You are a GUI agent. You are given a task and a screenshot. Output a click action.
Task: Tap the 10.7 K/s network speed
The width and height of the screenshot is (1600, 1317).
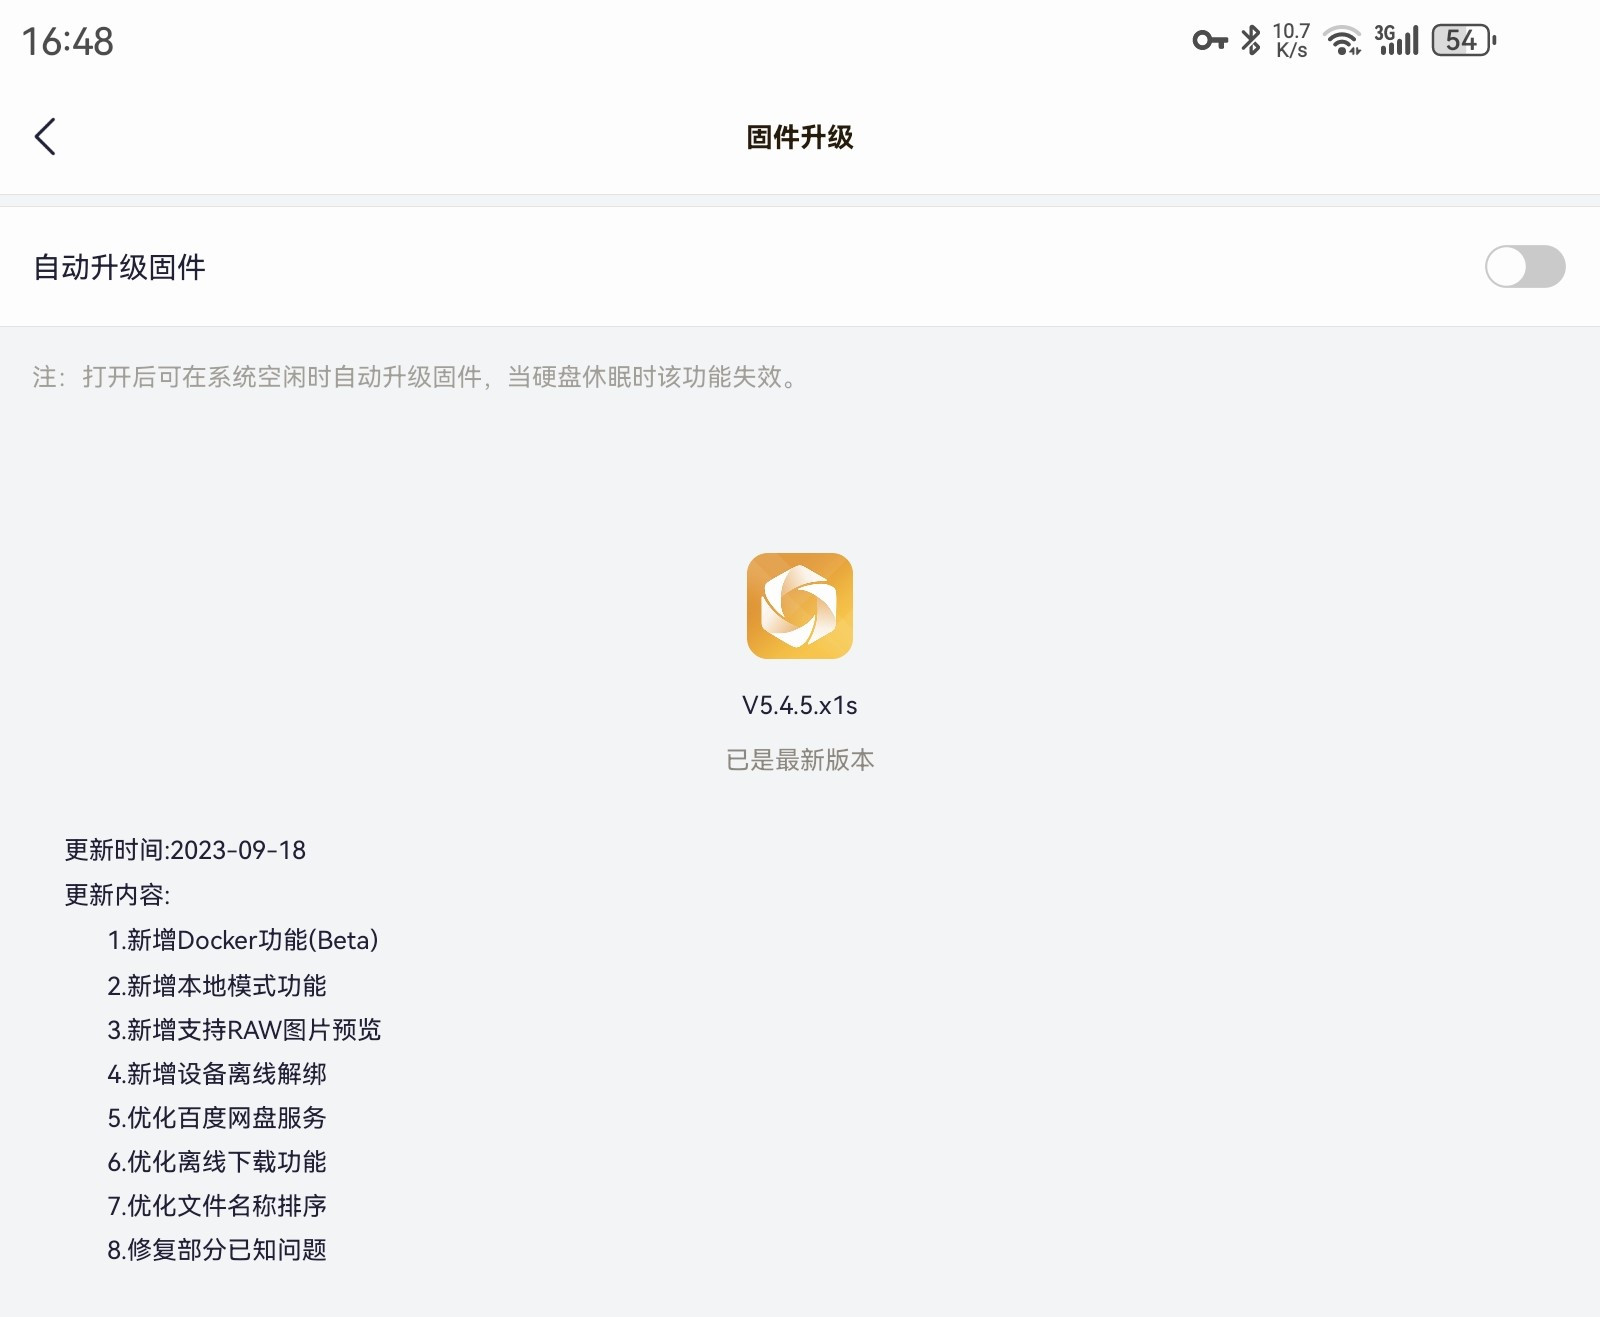click(x=1291, y=41)
